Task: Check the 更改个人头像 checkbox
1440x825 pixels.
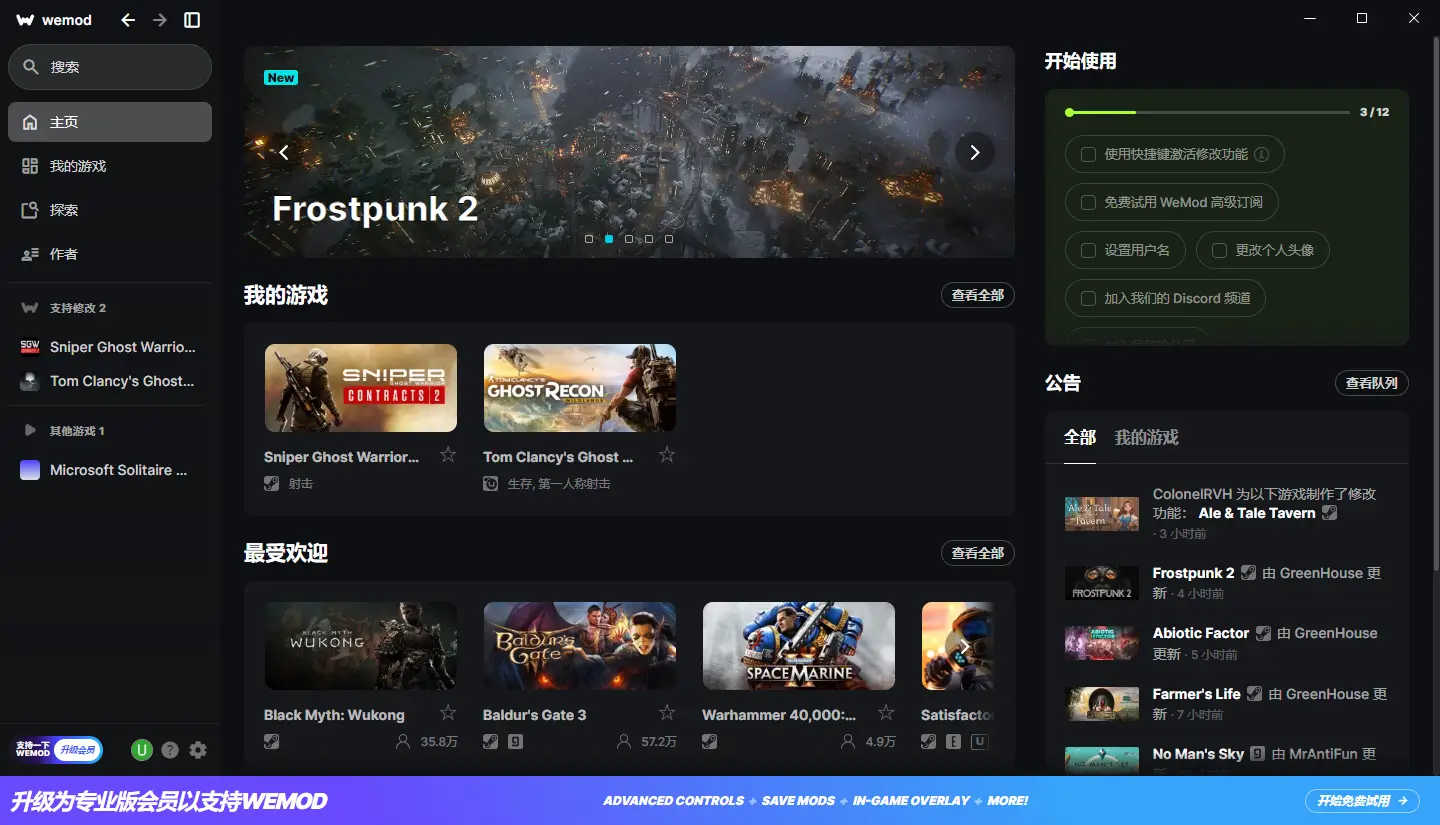Action: (1219, 250)
